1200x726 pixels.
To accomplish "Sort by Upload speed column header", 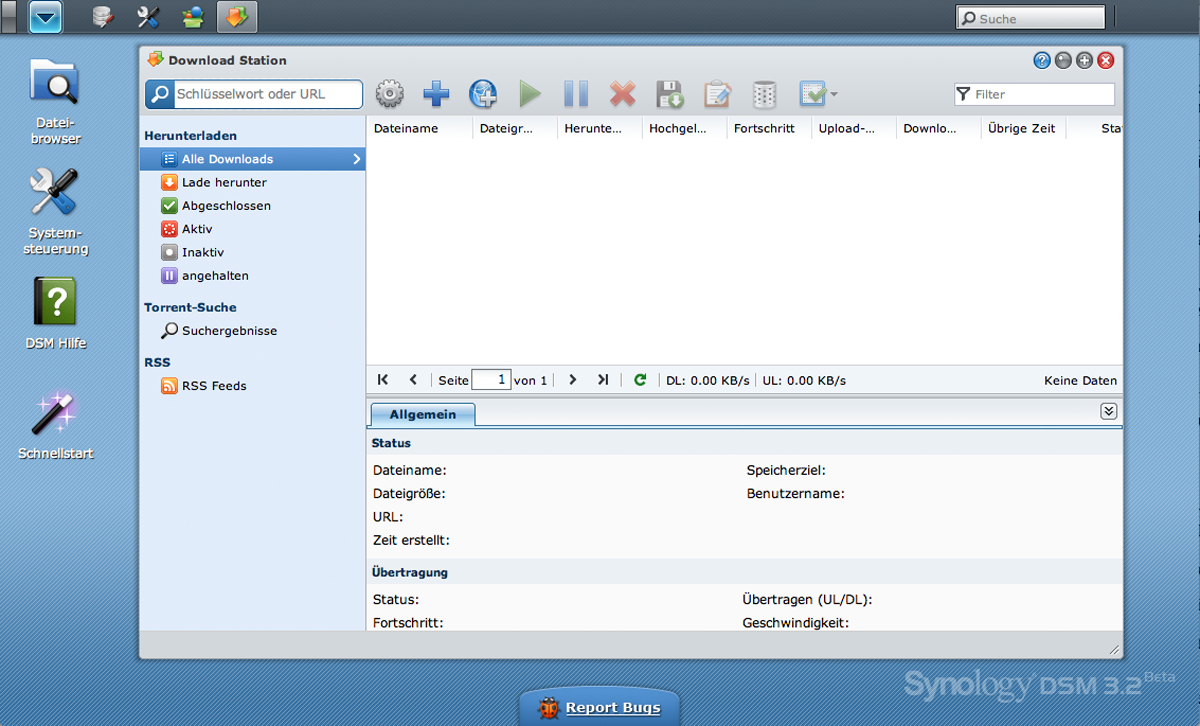I will [853, 128].
